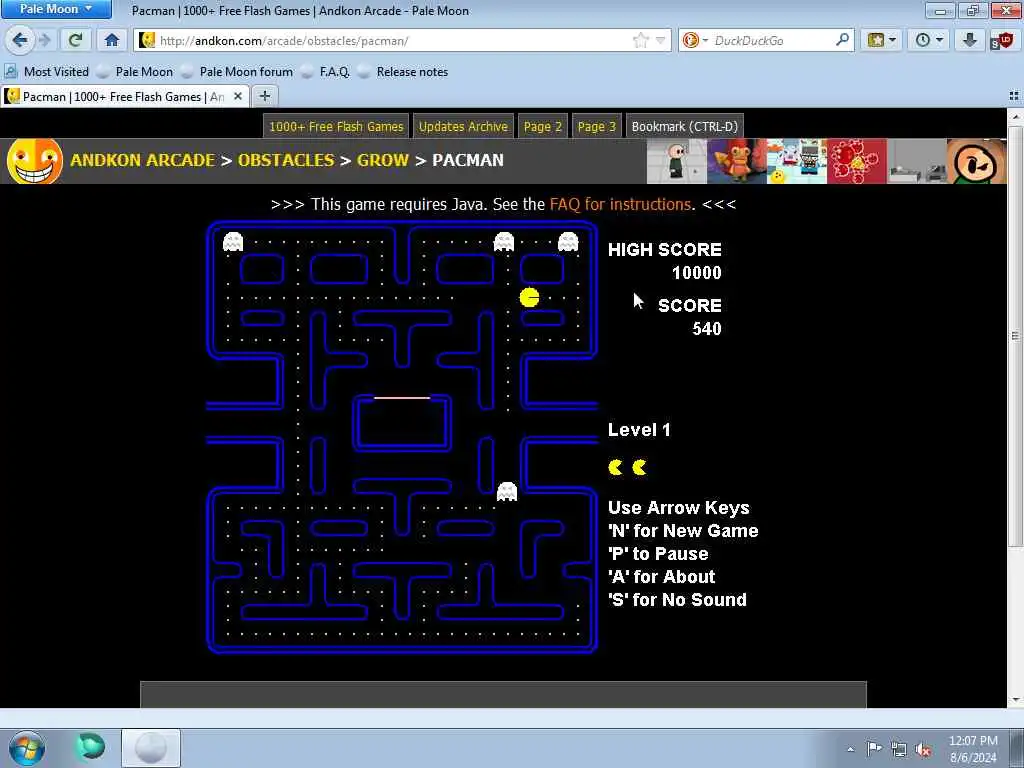The width and height of the screenshot is (1024, 768).
Task: Follow the ANDKON ARCADE breadcrumb link
Action: pos(142,160)
